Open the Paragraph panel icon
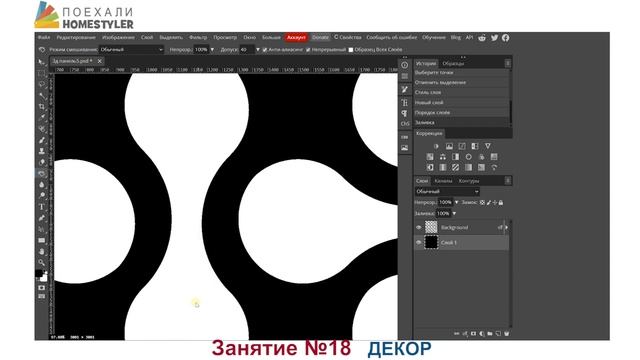 click(x=404, y=113)
